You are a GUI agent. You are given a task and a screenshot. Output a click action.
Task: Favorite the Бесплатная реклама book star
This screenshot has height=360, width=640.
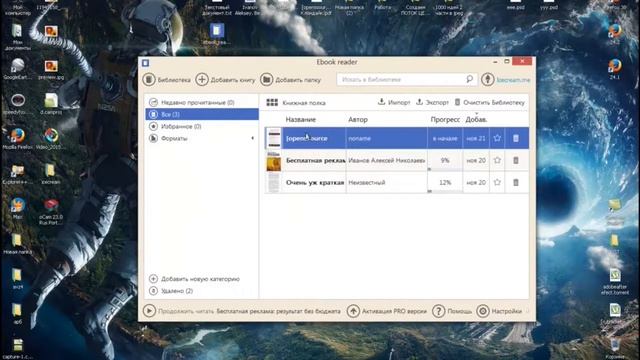(x=497, y=160)
